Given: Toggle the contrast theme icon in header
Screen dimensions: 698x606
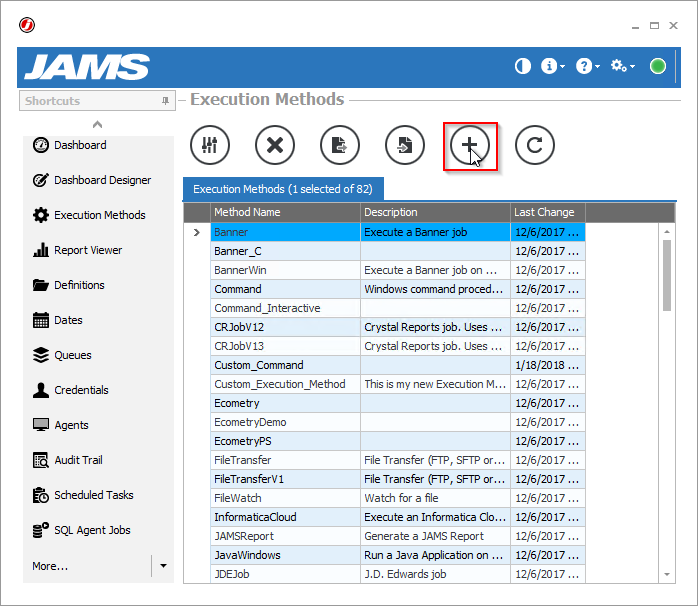Looking at the screenshot, I should pyautogui.click(x=523, y=66).
